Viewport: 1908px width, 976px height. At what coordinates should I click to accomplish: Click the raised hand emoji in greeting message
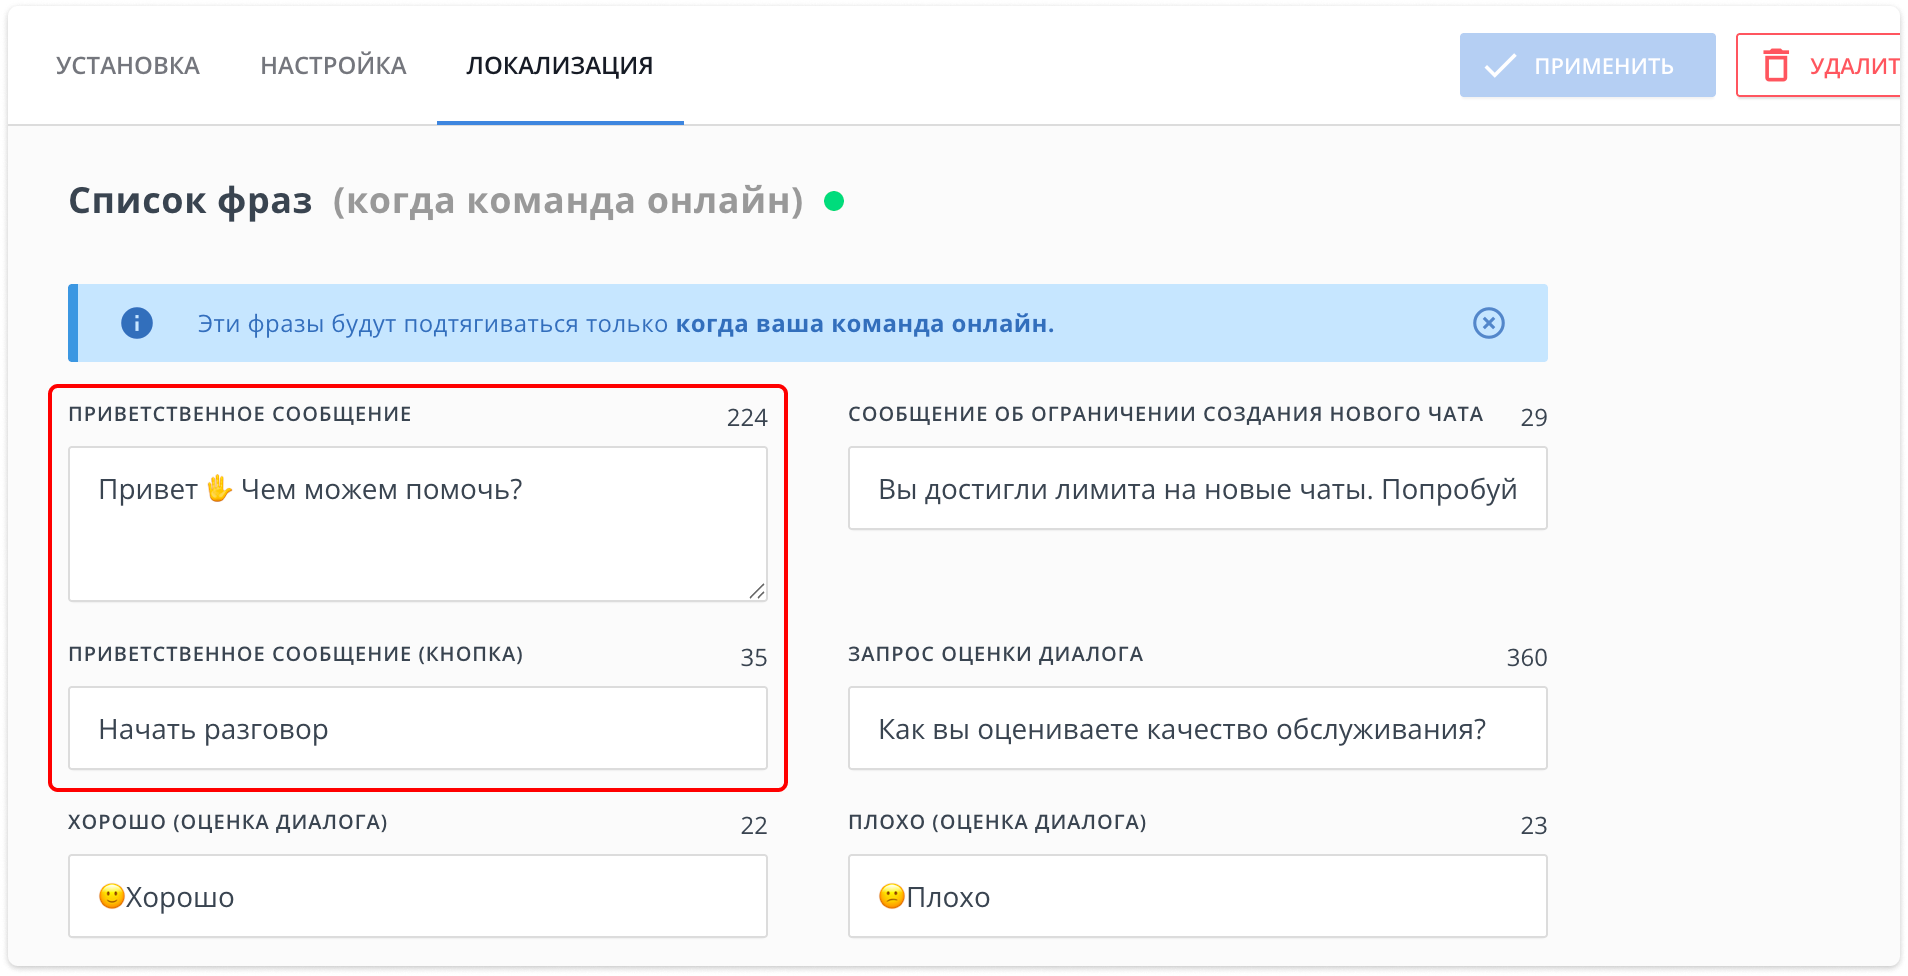[219, 489]
